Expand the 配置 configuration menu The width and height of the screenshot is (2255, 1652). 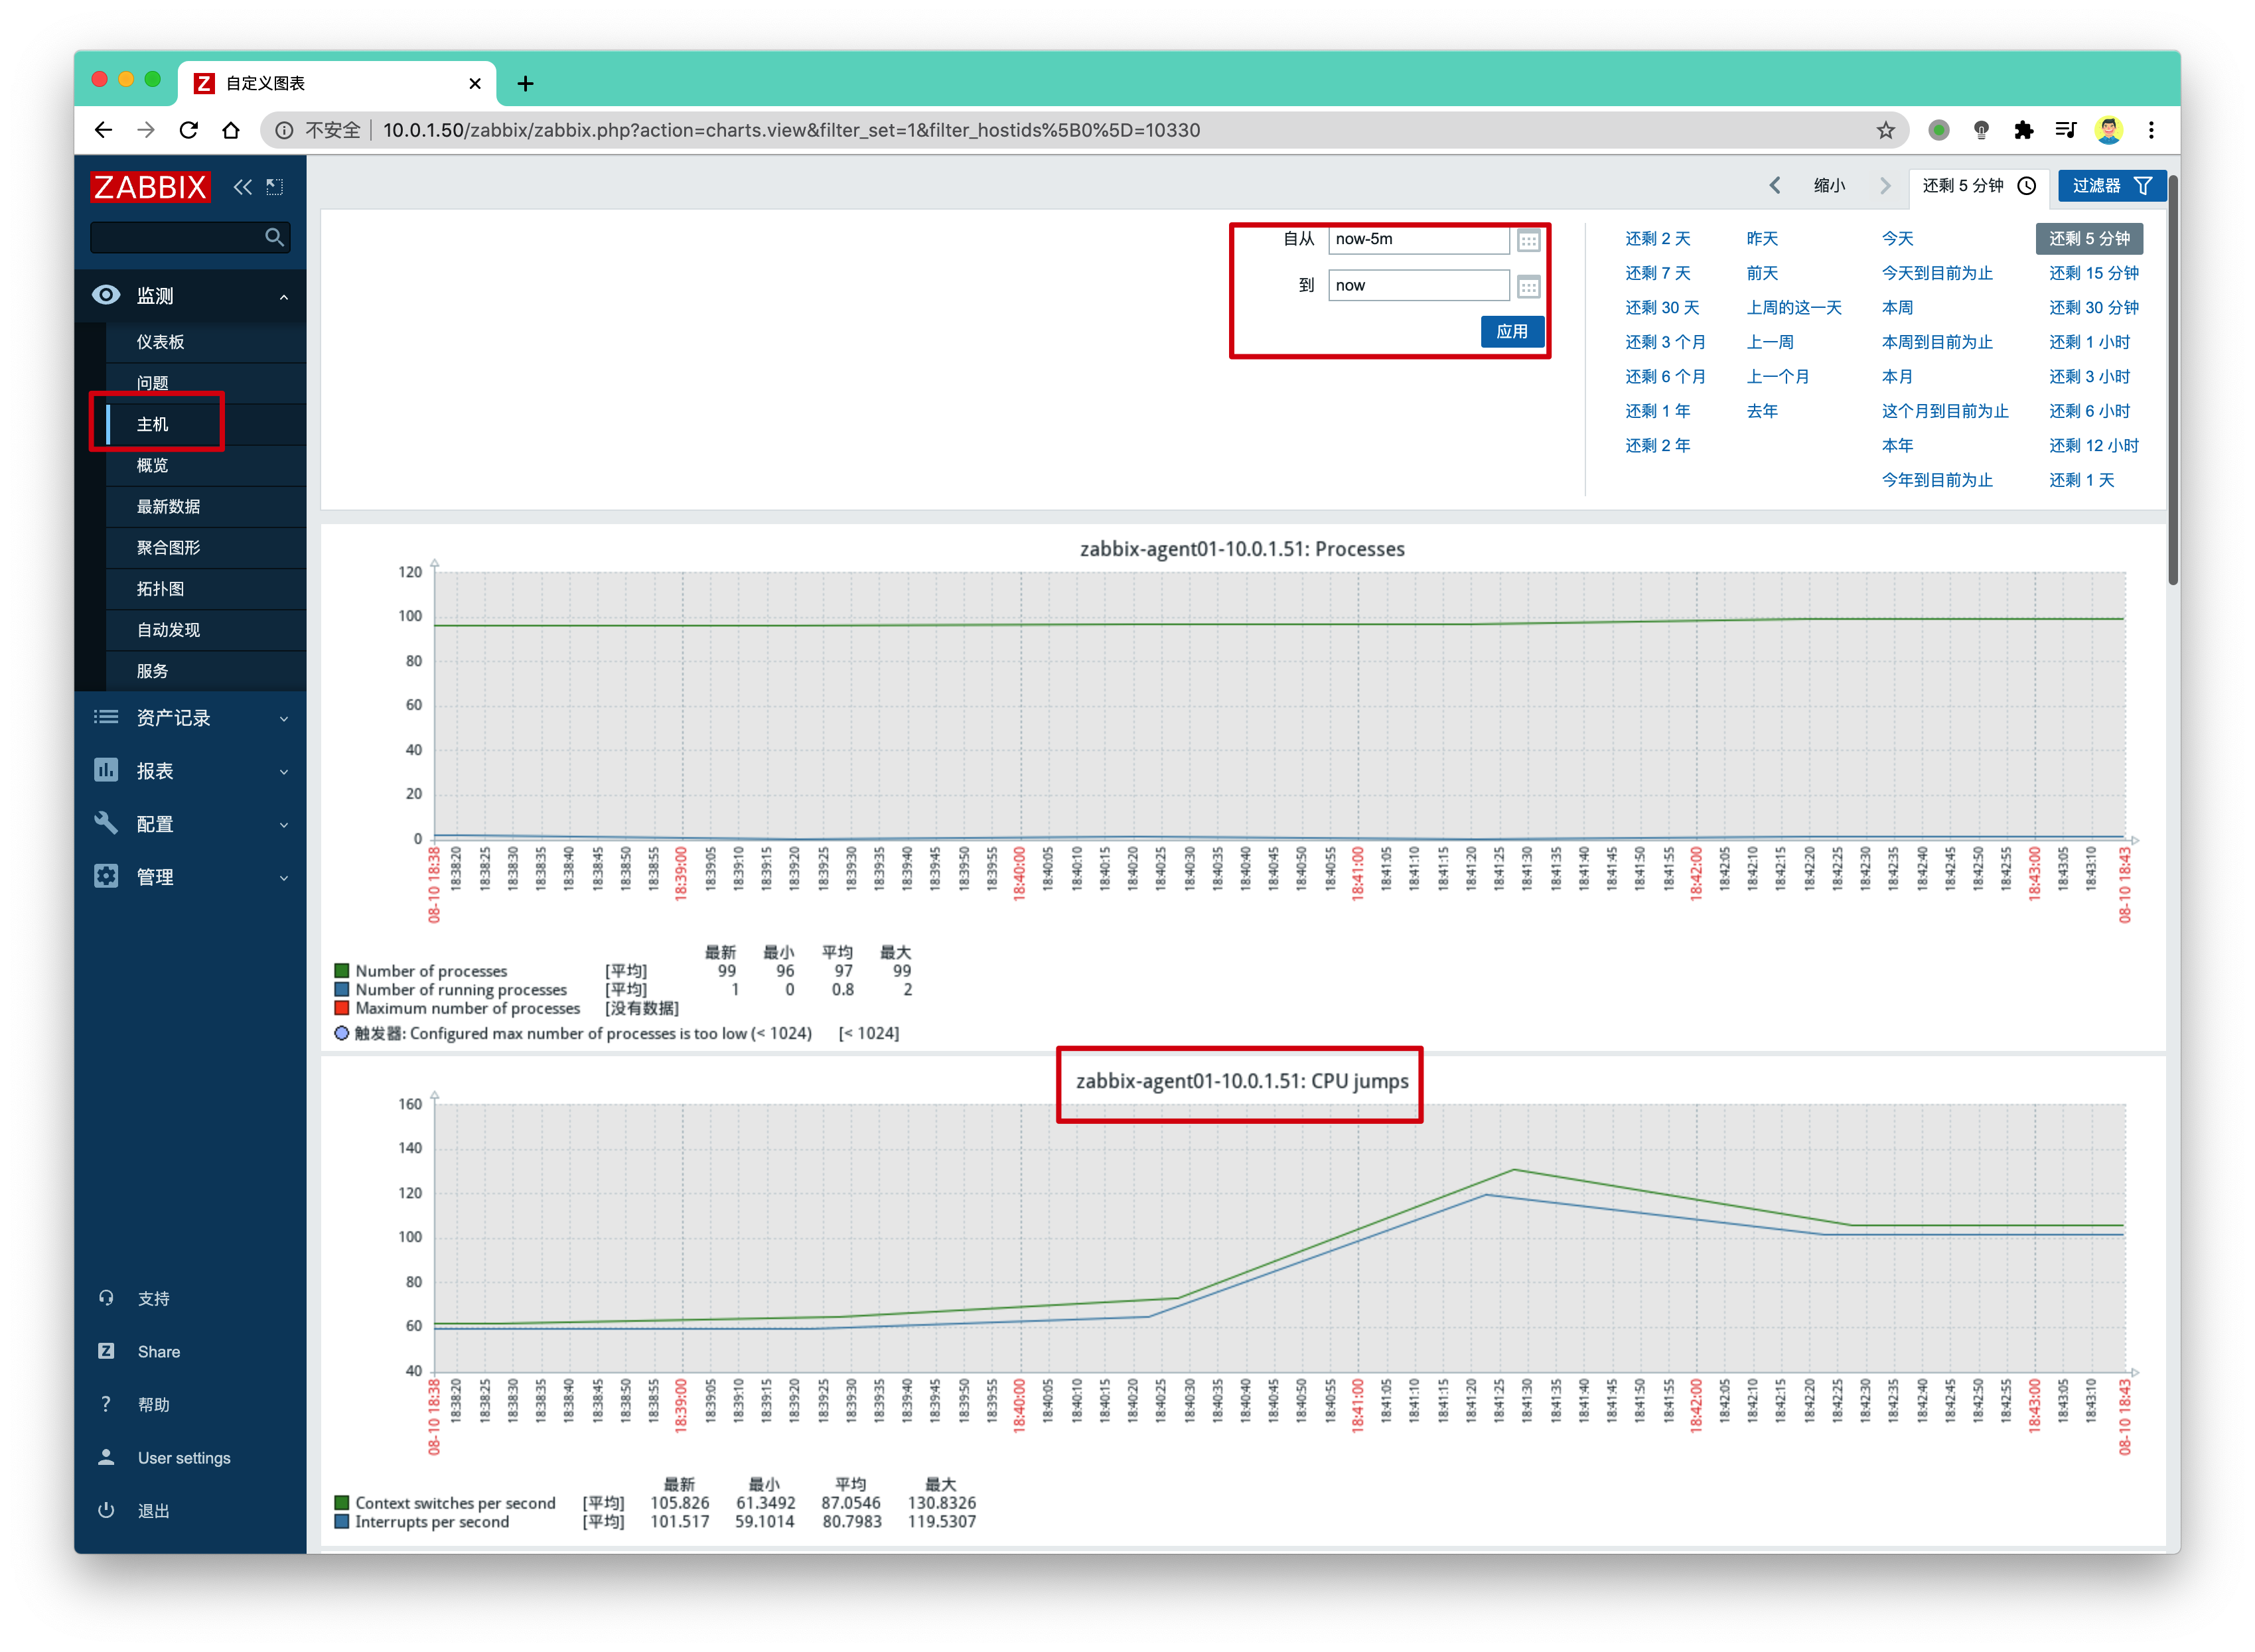(190, 824)
